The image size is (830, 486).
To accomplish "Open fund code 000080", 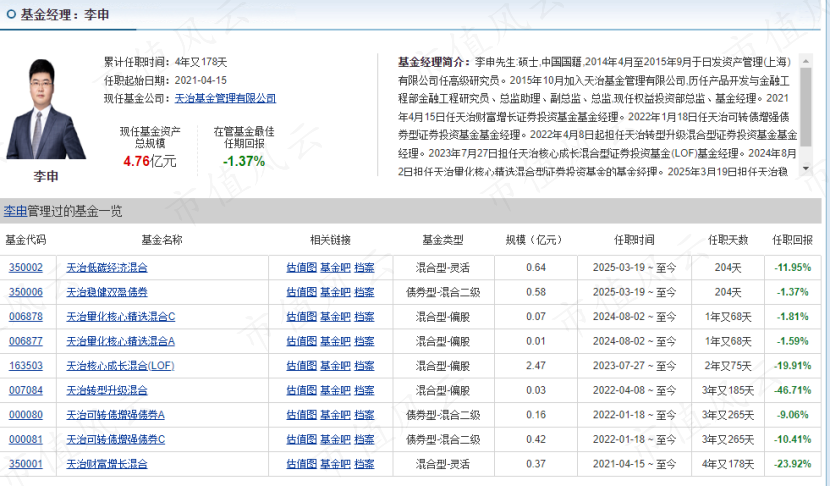I will tap(26, 415).
